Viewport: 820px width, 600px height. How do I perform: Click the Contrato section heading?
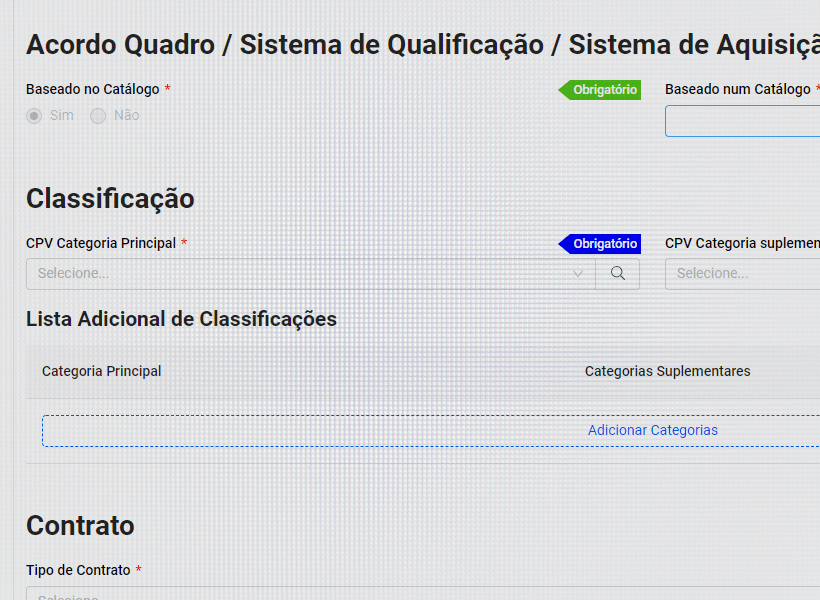coord(80,525)
